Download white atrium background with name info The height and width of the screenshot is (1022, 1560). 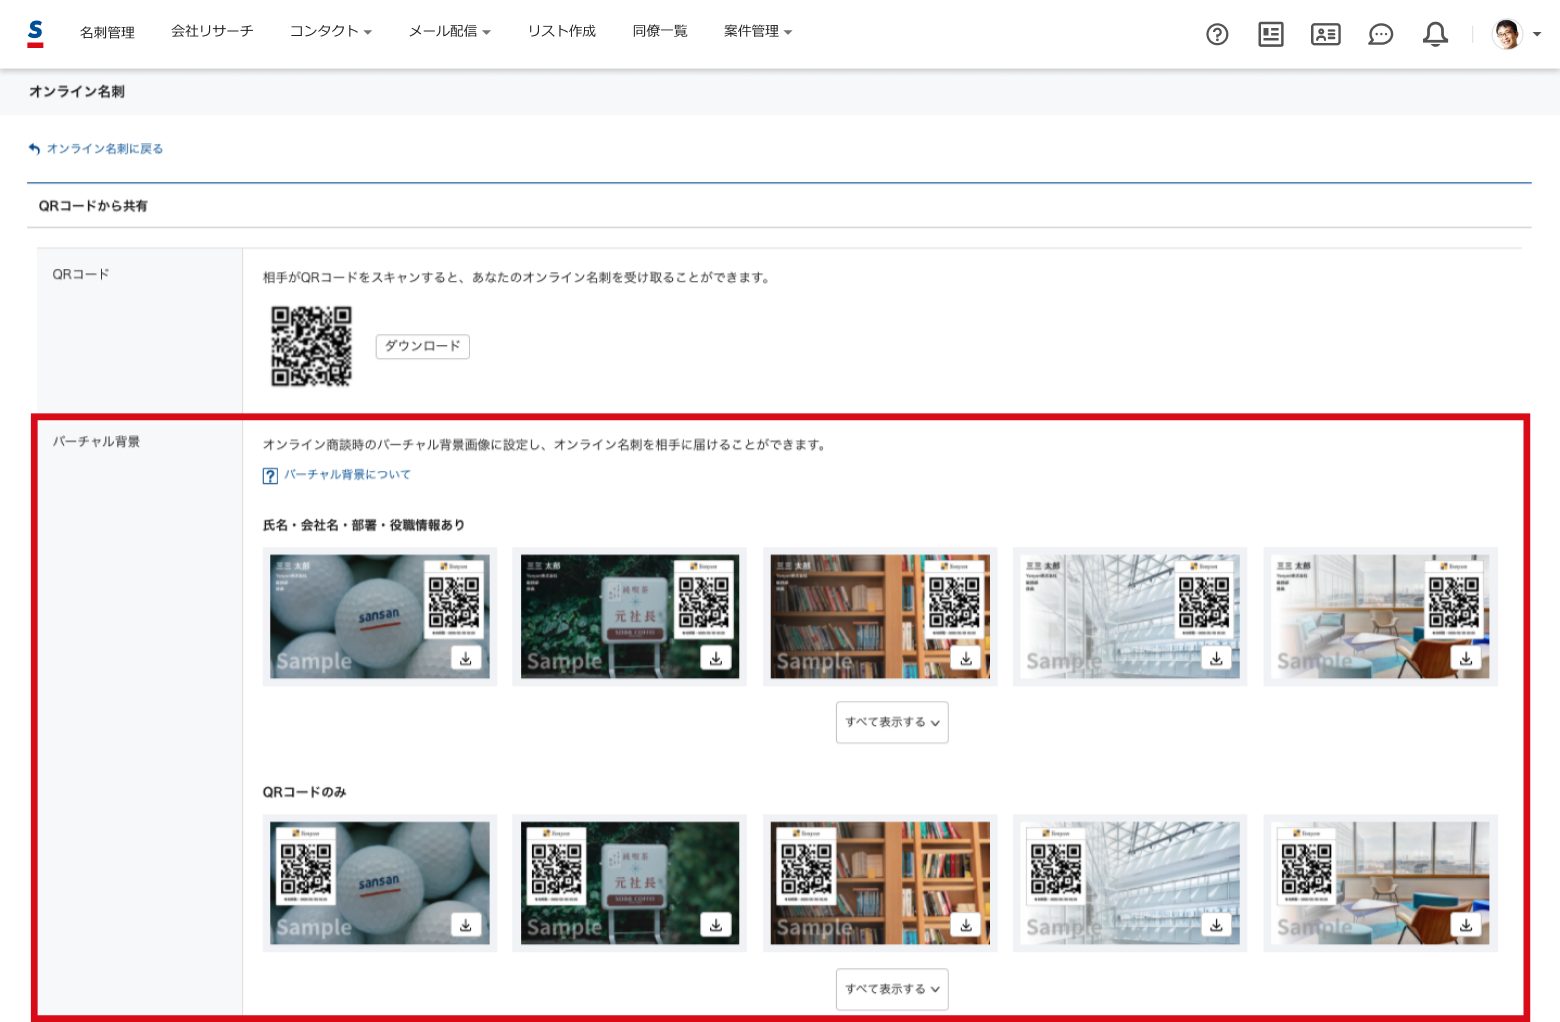coord(1216,658)
